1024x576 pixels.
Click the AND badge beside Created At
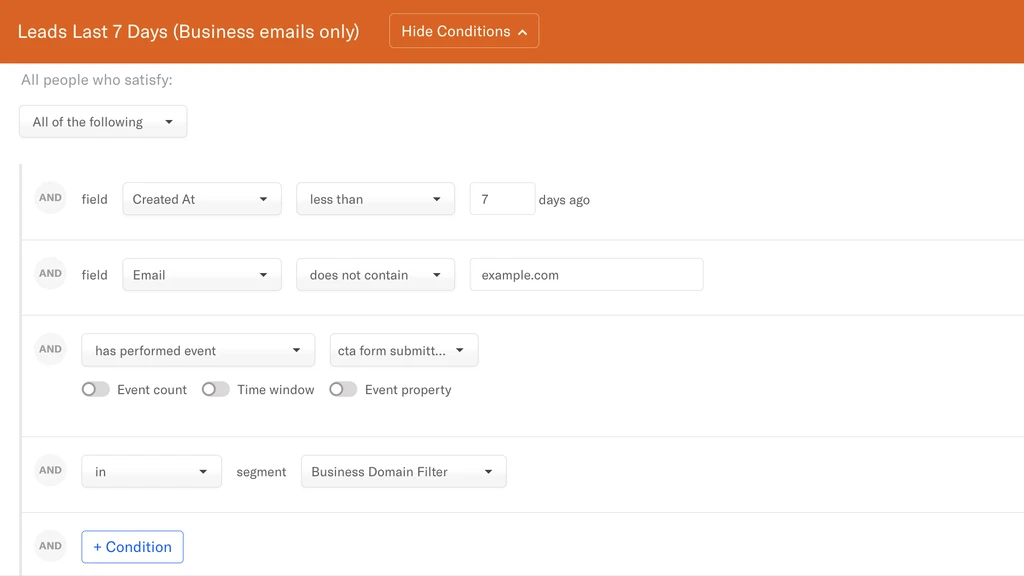(x=50, y=198)
